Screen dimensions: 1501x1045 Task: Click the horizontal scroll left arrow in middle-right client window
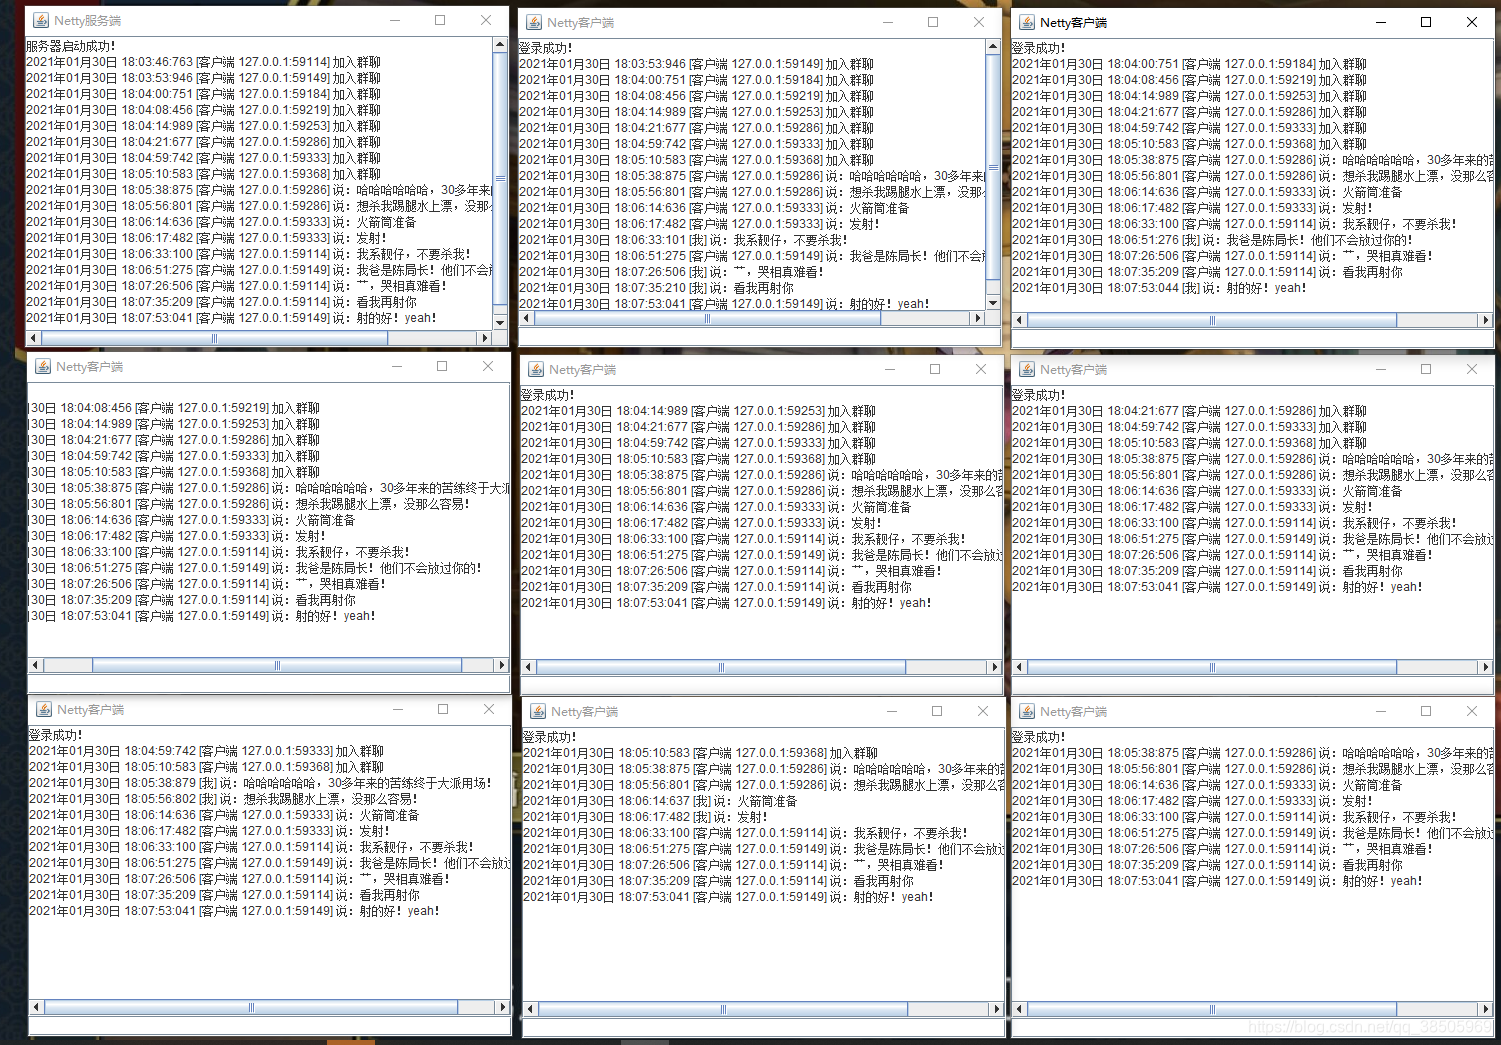1019,667
